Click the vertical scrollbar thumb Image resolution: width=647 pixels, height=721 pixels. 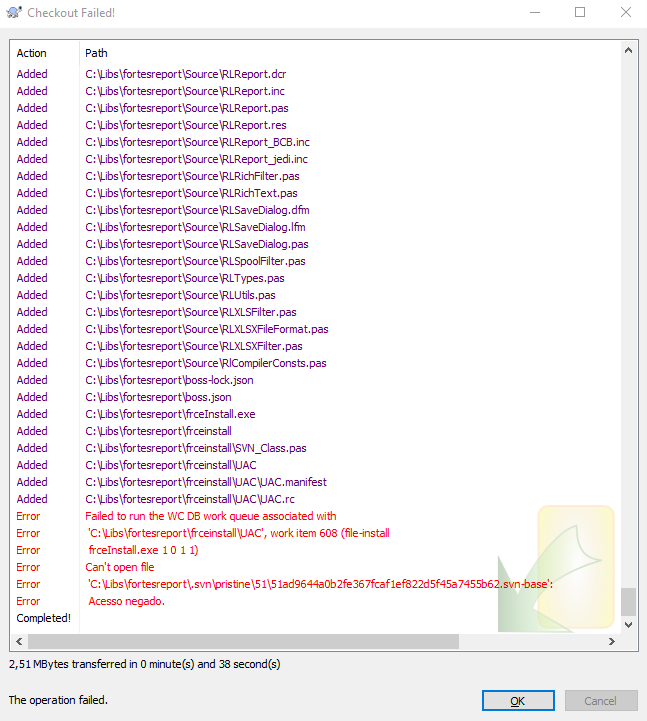[628, 601]
